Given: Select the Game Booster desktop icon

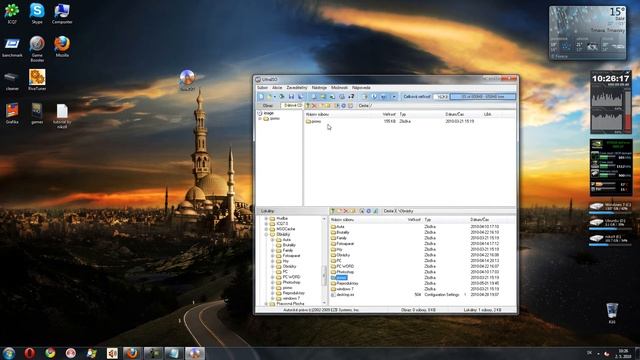Looking at the screenshot, I should [x=37, y=49].
